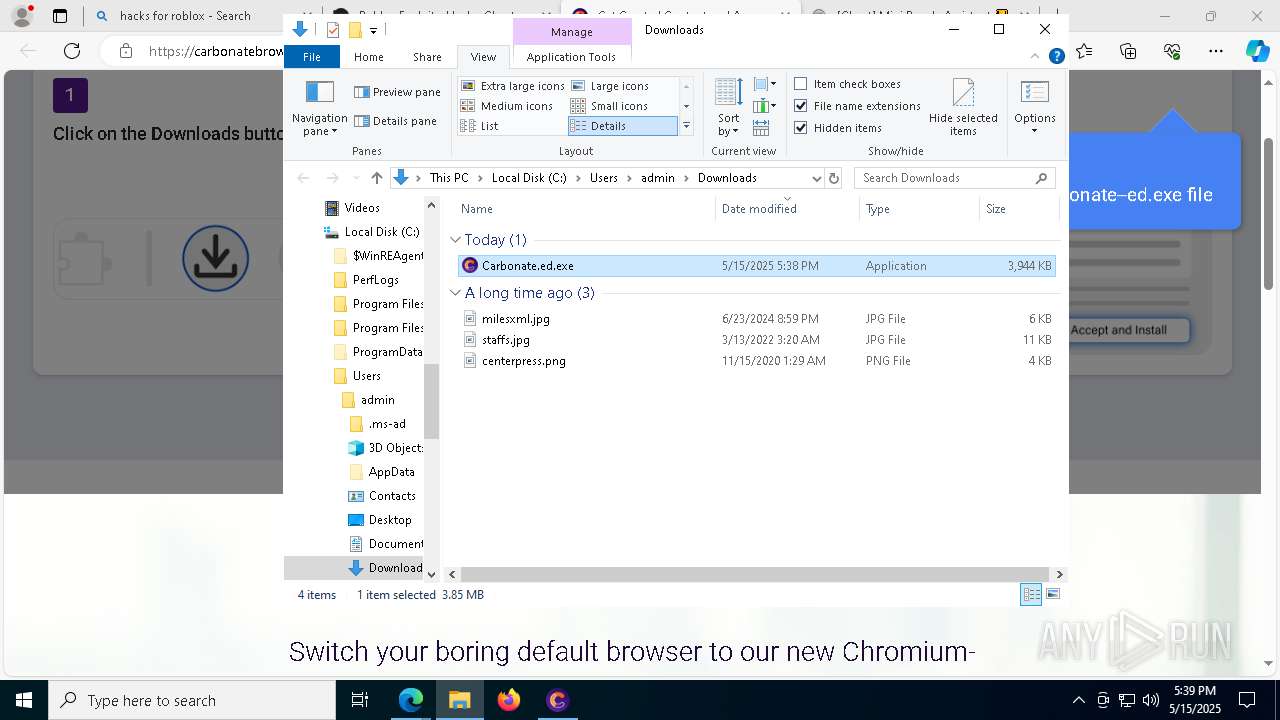Toggle the Preview pane
The width and height of the screenshot is (1280, 720).
pyautogui.click(x=397, y=92)
